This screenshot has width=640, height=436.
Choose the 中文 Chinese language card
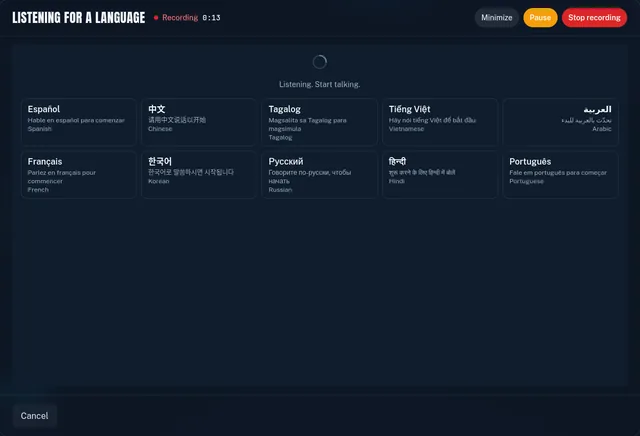coord(199,122)
